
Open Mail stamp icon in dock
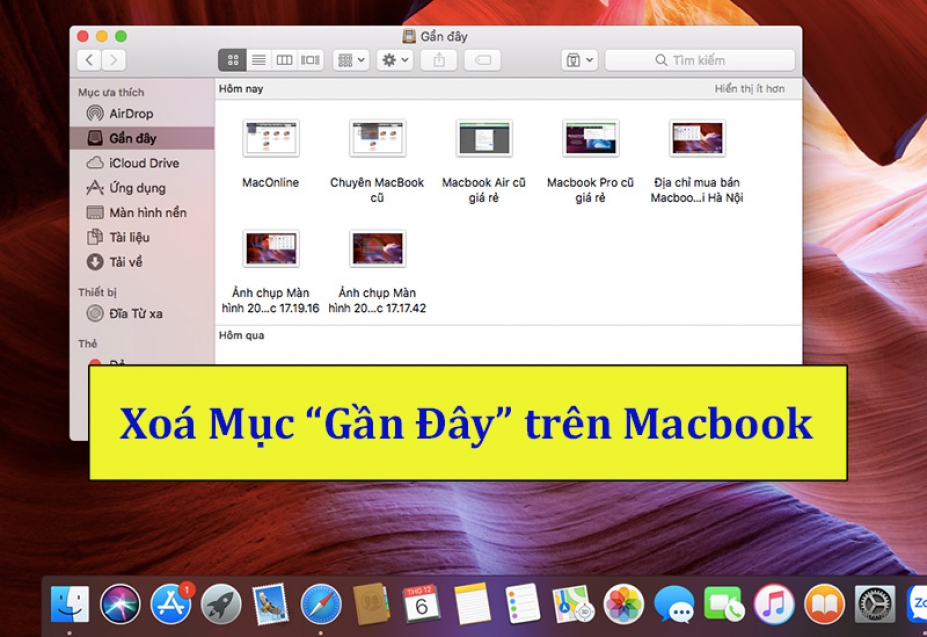point(271,604)
